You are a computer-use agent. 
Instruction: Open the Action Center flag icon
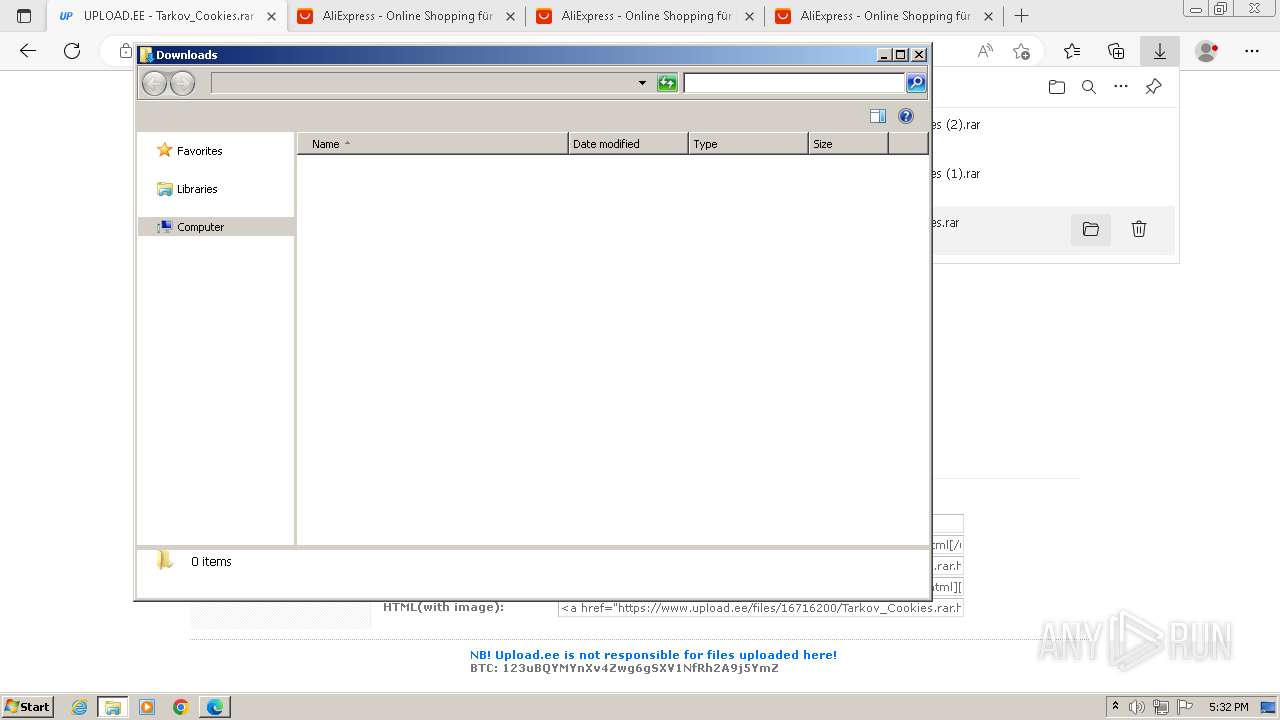coord(1185,707)
